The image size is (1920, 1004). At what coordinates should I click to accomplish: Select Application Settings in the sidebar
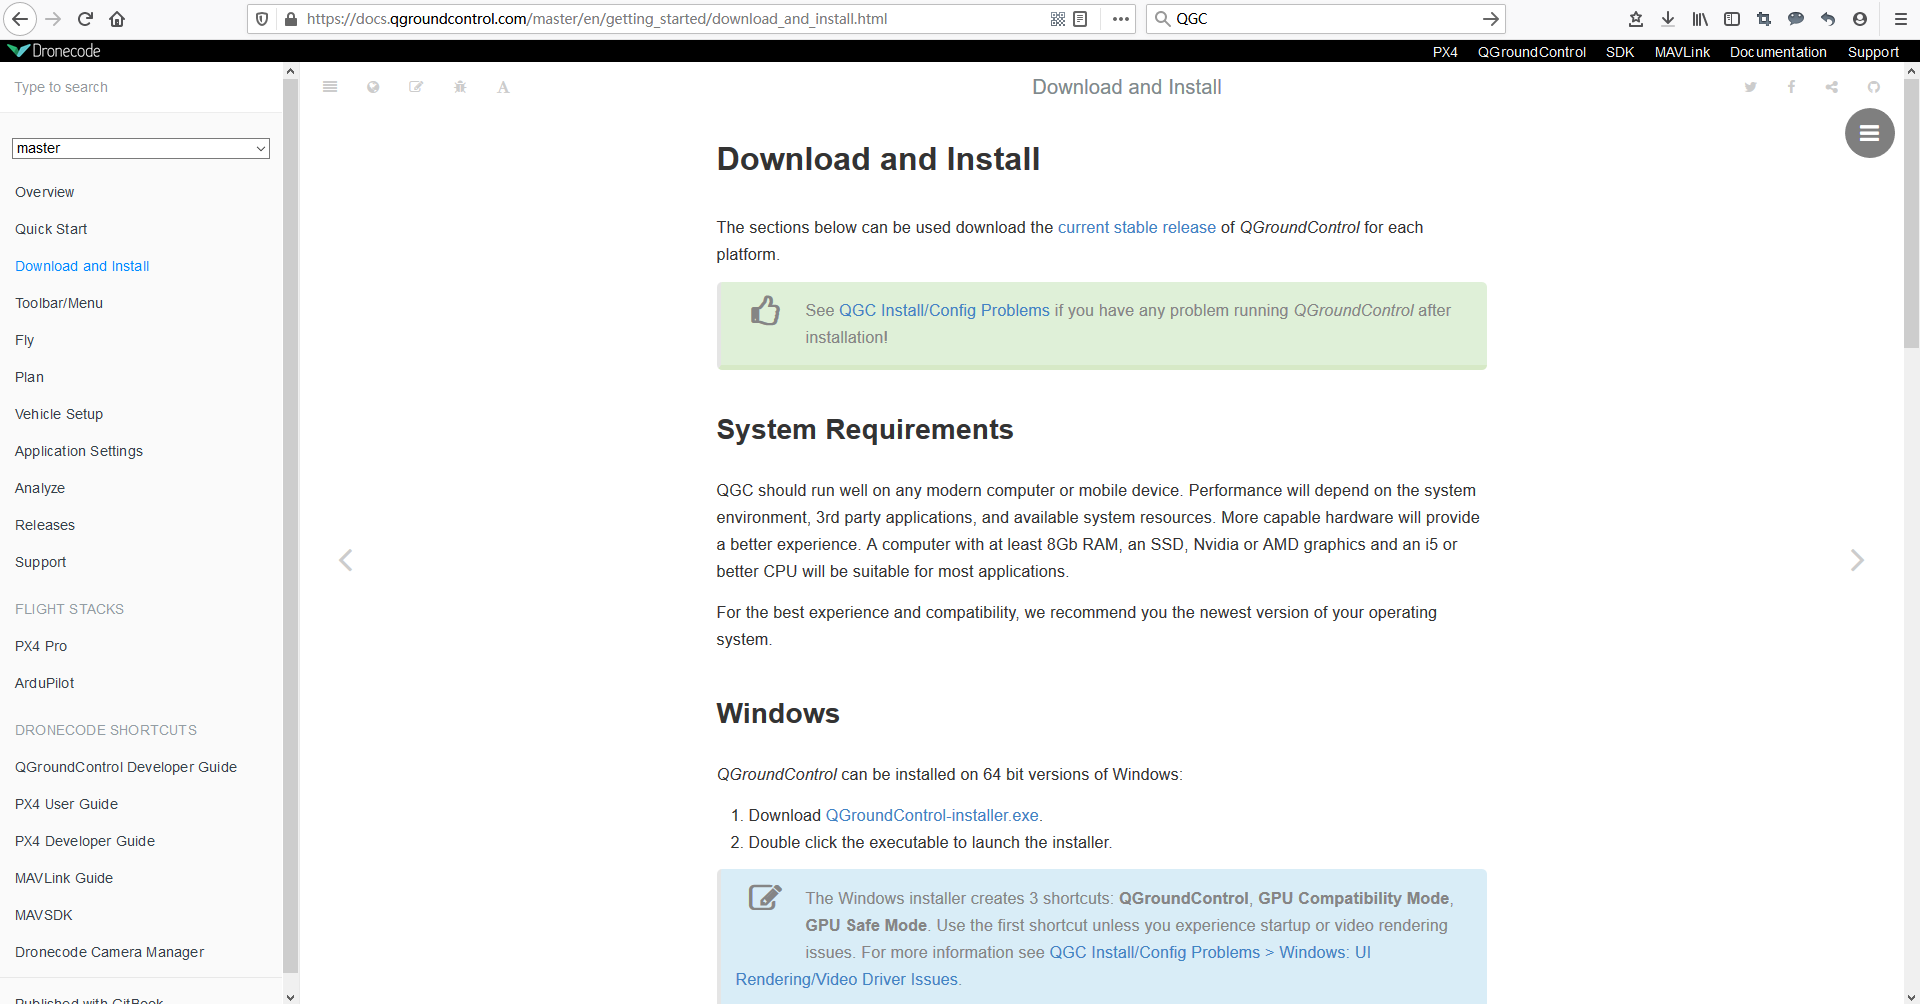coord(79,451)
